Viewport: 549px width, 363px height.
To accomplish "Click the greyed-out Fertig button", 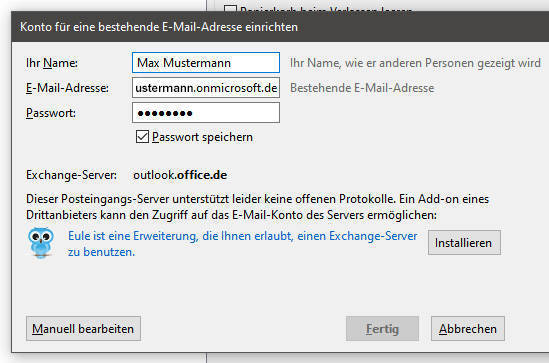I will pyautogui.click(x=382, y=329).
